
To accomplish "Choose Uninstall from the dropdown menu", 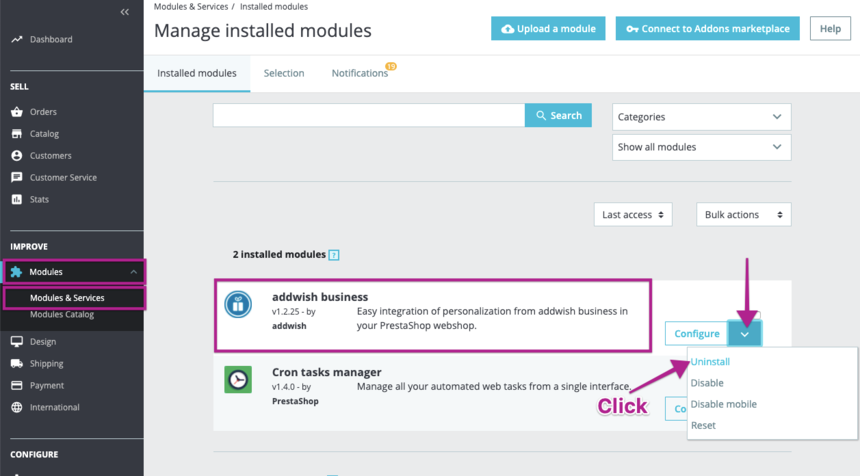I will pyautogui.click(x=710, y=362).
